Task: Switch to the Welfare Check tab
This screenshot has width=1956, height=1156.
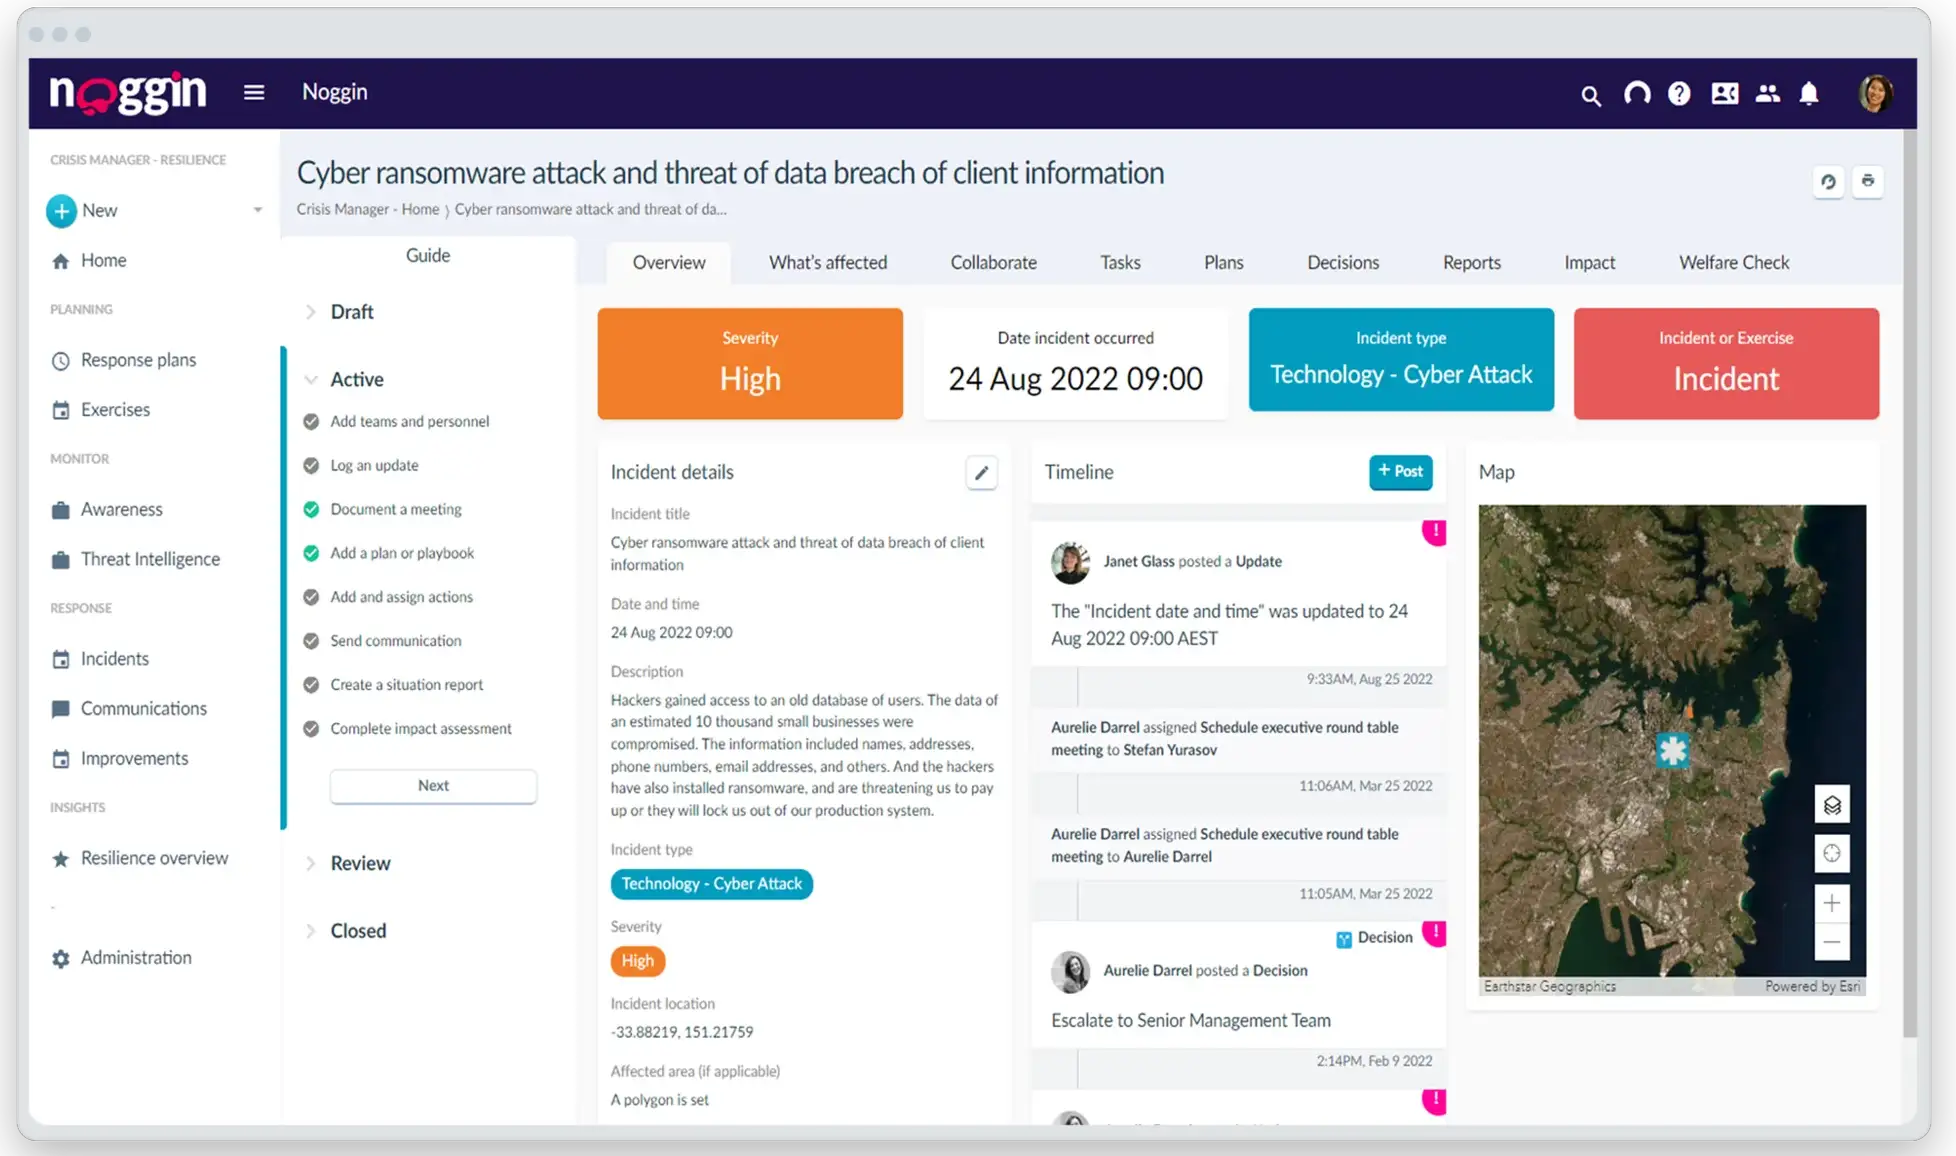Action: coord(1734,263)
